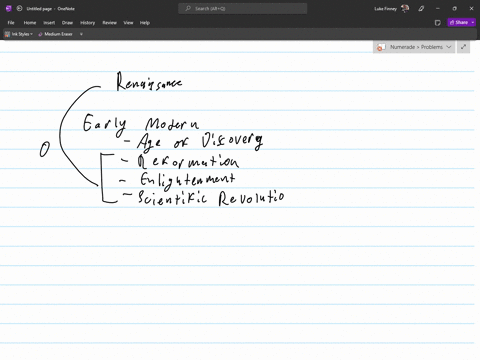480x360 pixels.
Task: Click the pen mode icon in title bar
Action: click(421, 9)
